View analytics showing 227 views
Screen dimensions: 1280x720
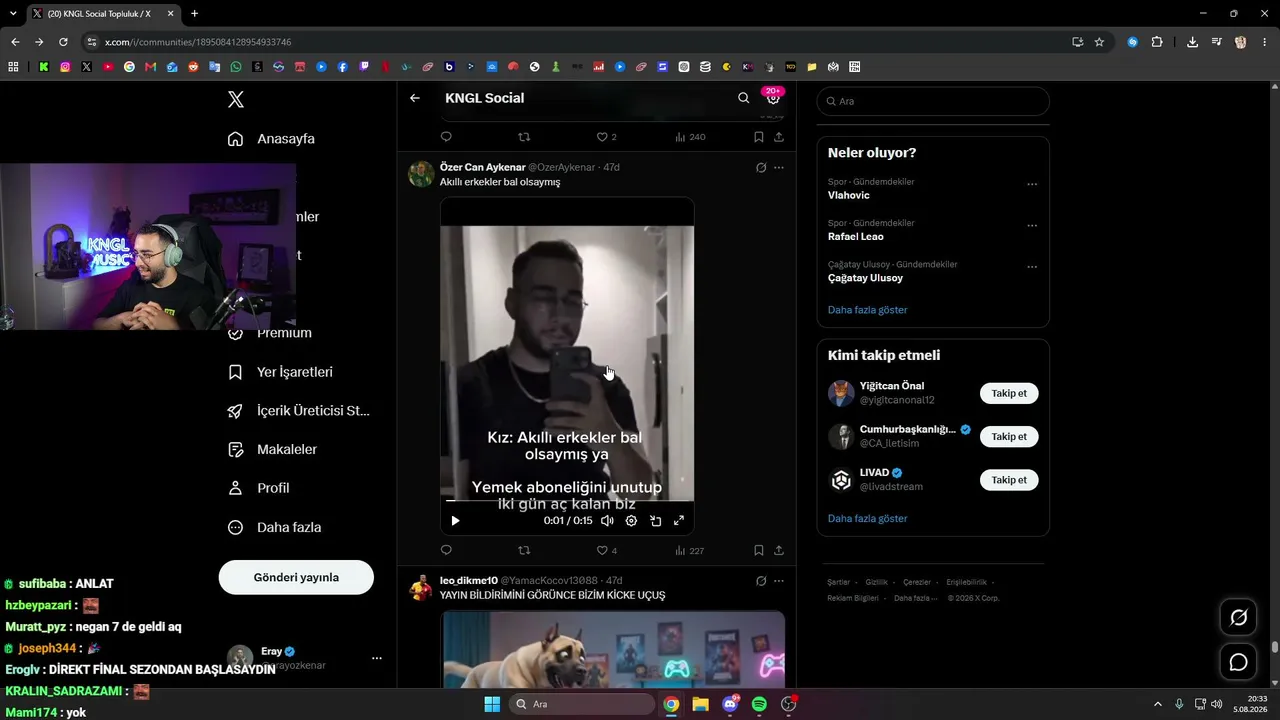pos(689,550)
